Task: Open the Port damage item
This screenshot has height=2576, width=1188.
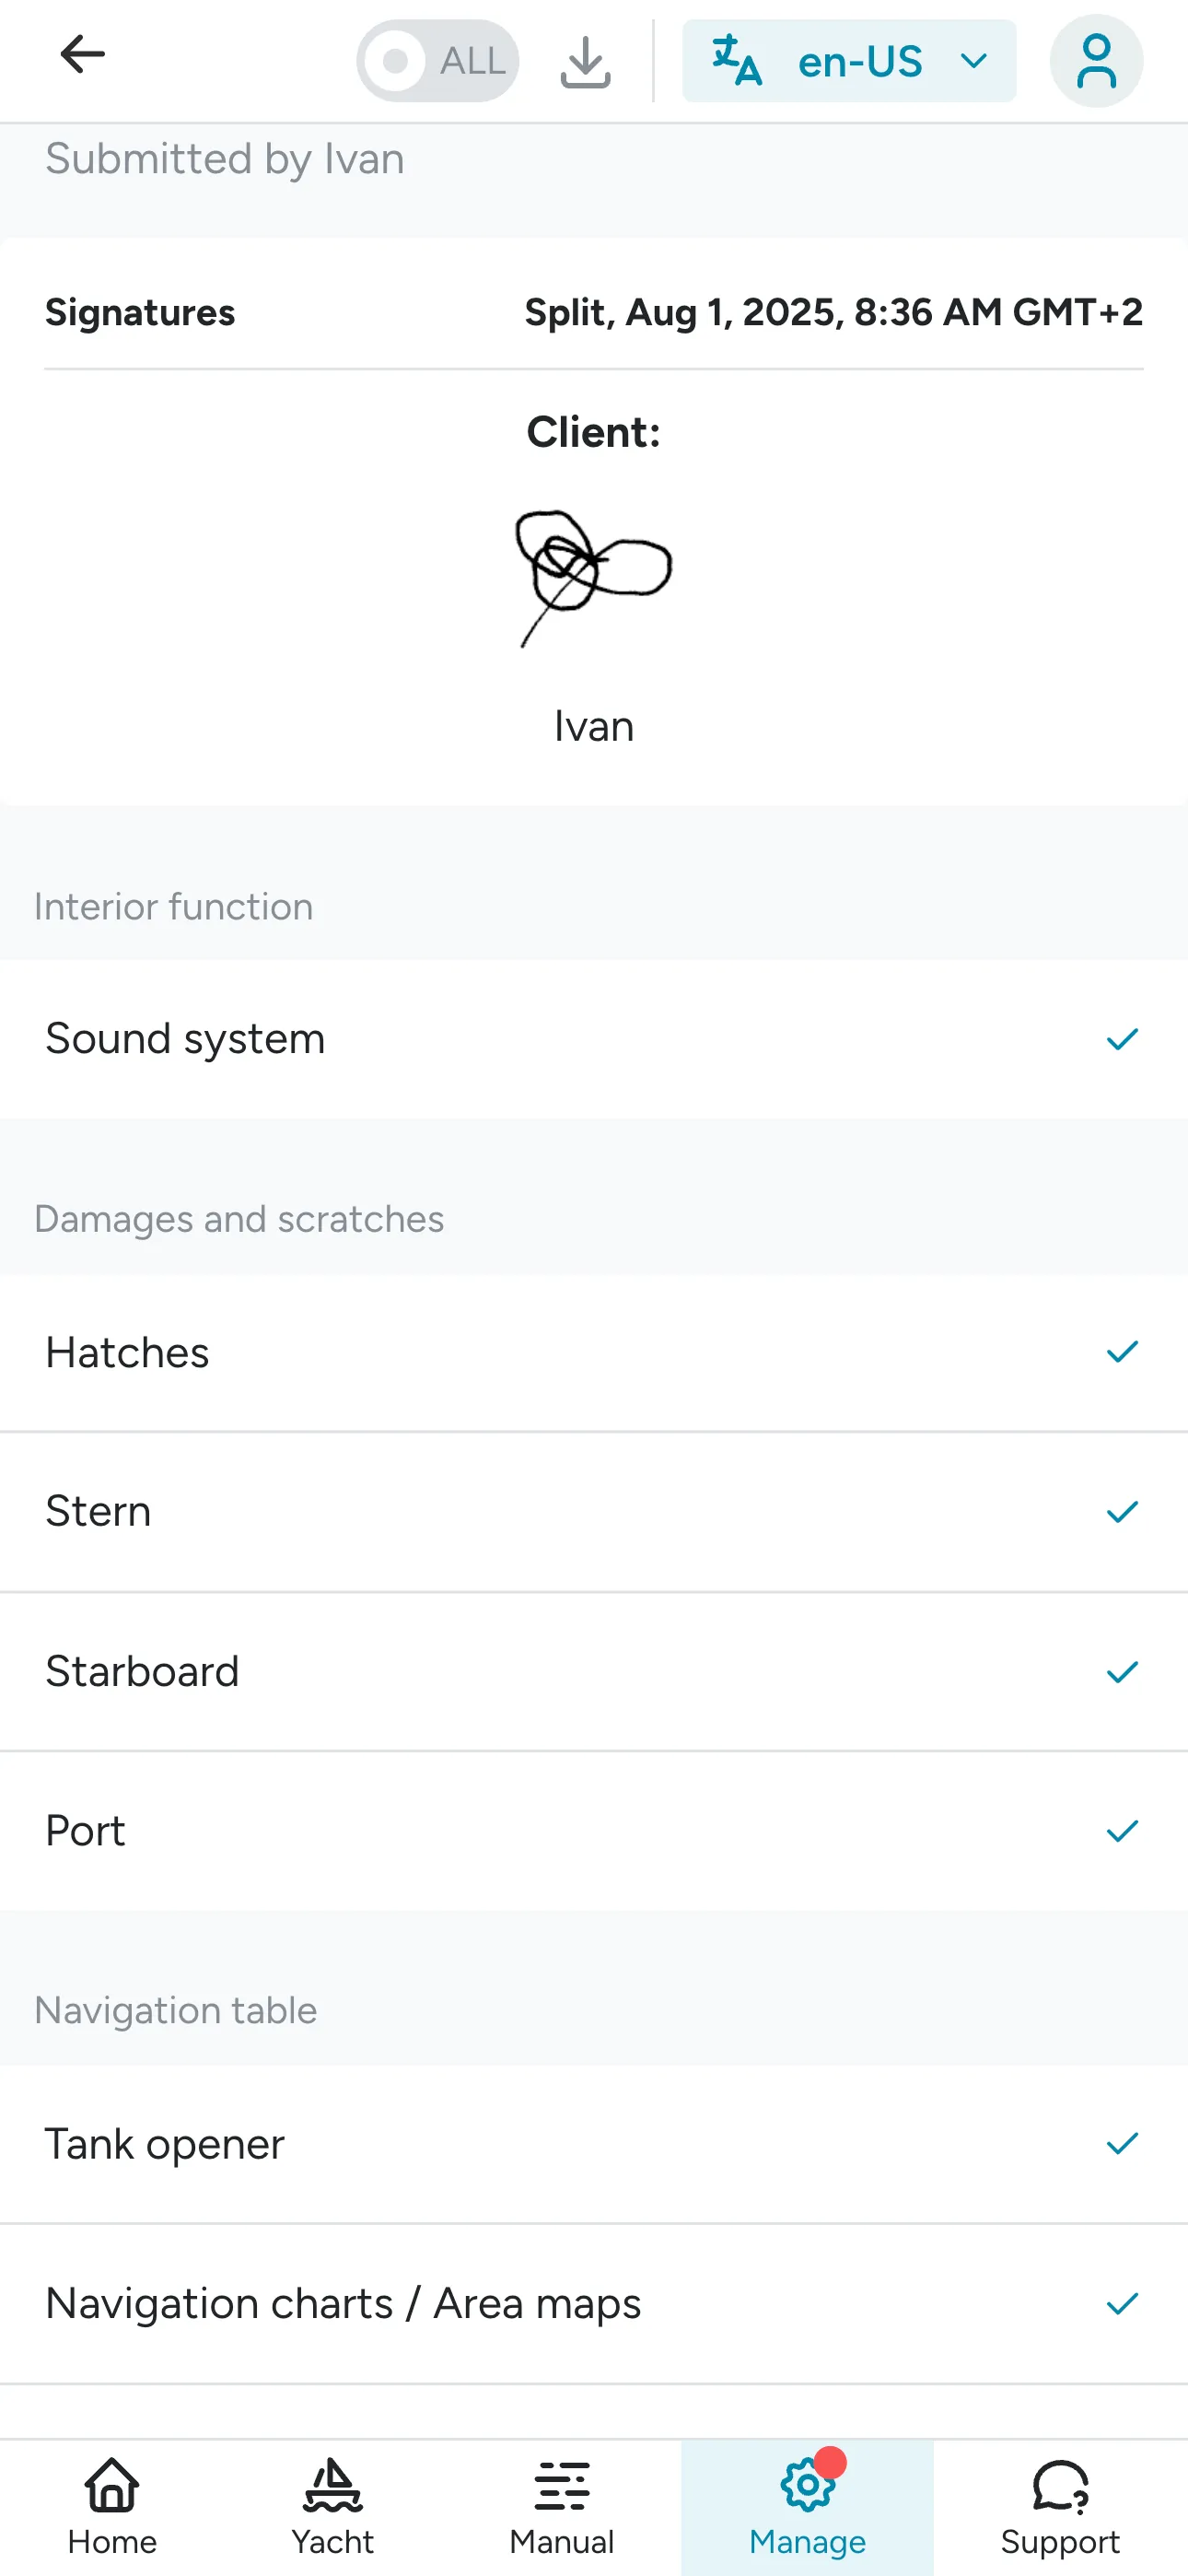Action: 594,1831
